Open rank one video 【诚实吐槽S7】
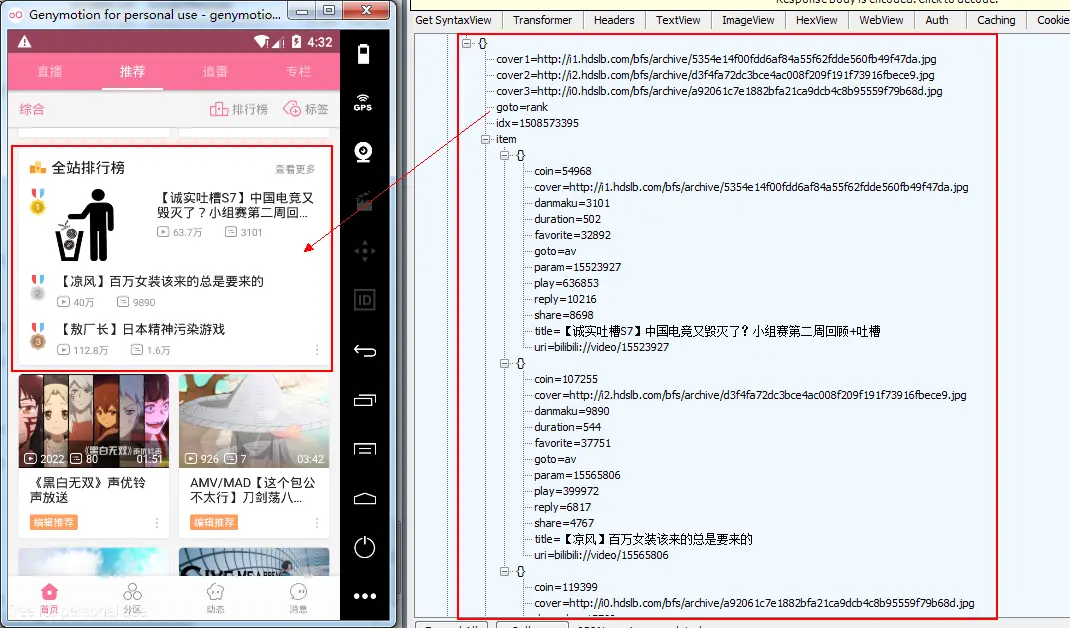Image resolution: width=1070 pixels, height=628 pixels. point(235,205)
